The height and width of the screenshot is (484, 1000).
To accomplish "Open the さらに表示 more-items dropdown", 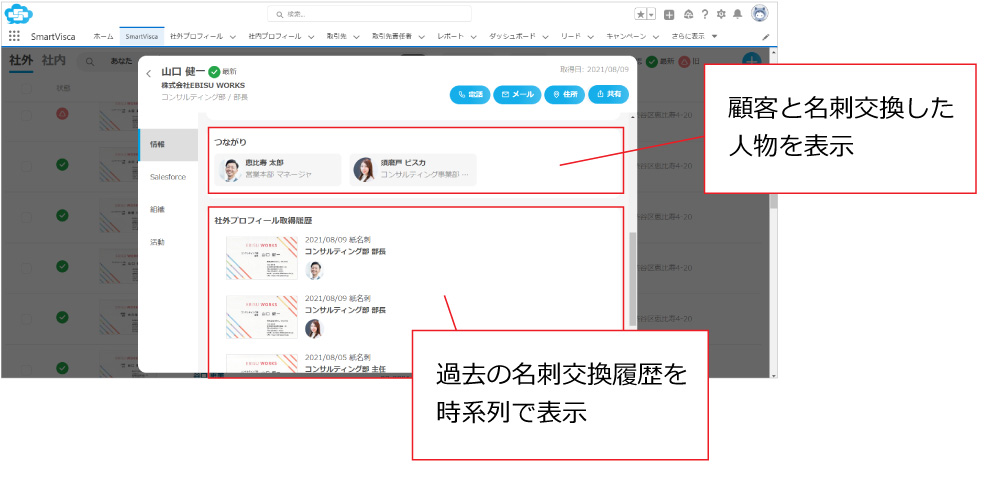I will tap(695, 36).
